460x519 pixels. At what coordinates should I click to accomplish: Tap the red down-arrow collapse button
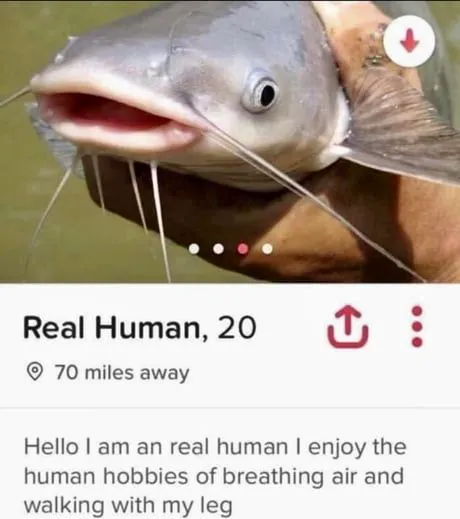[x=409, y=41]
